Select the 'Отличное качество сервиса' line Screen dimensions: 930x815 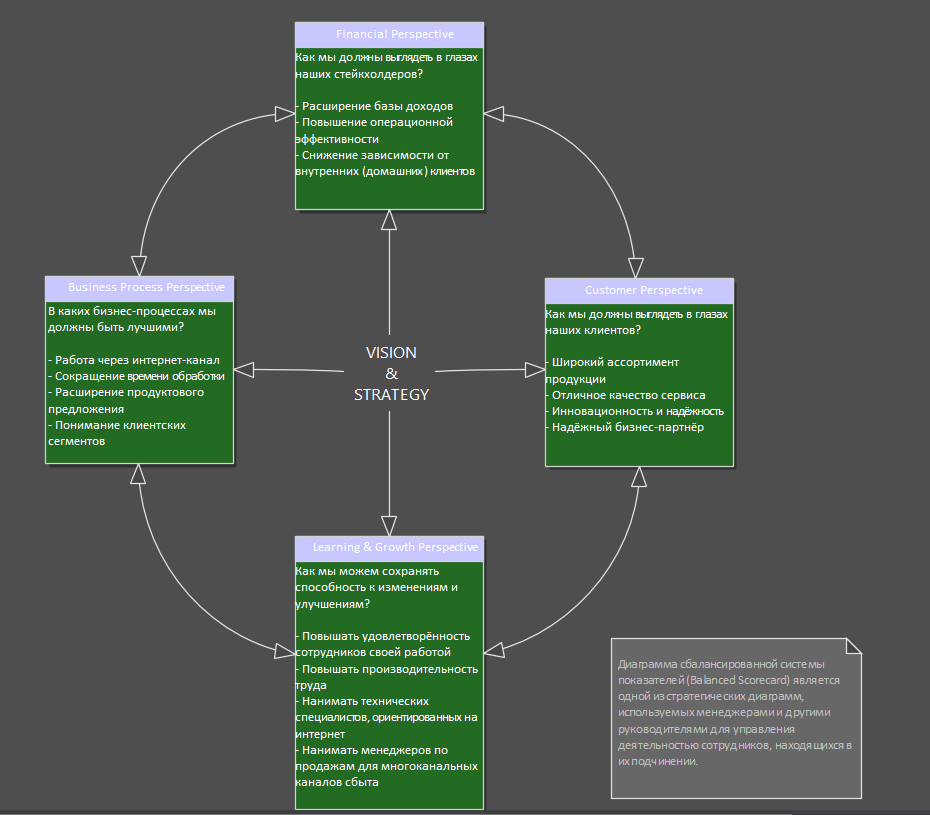point(628,395)
